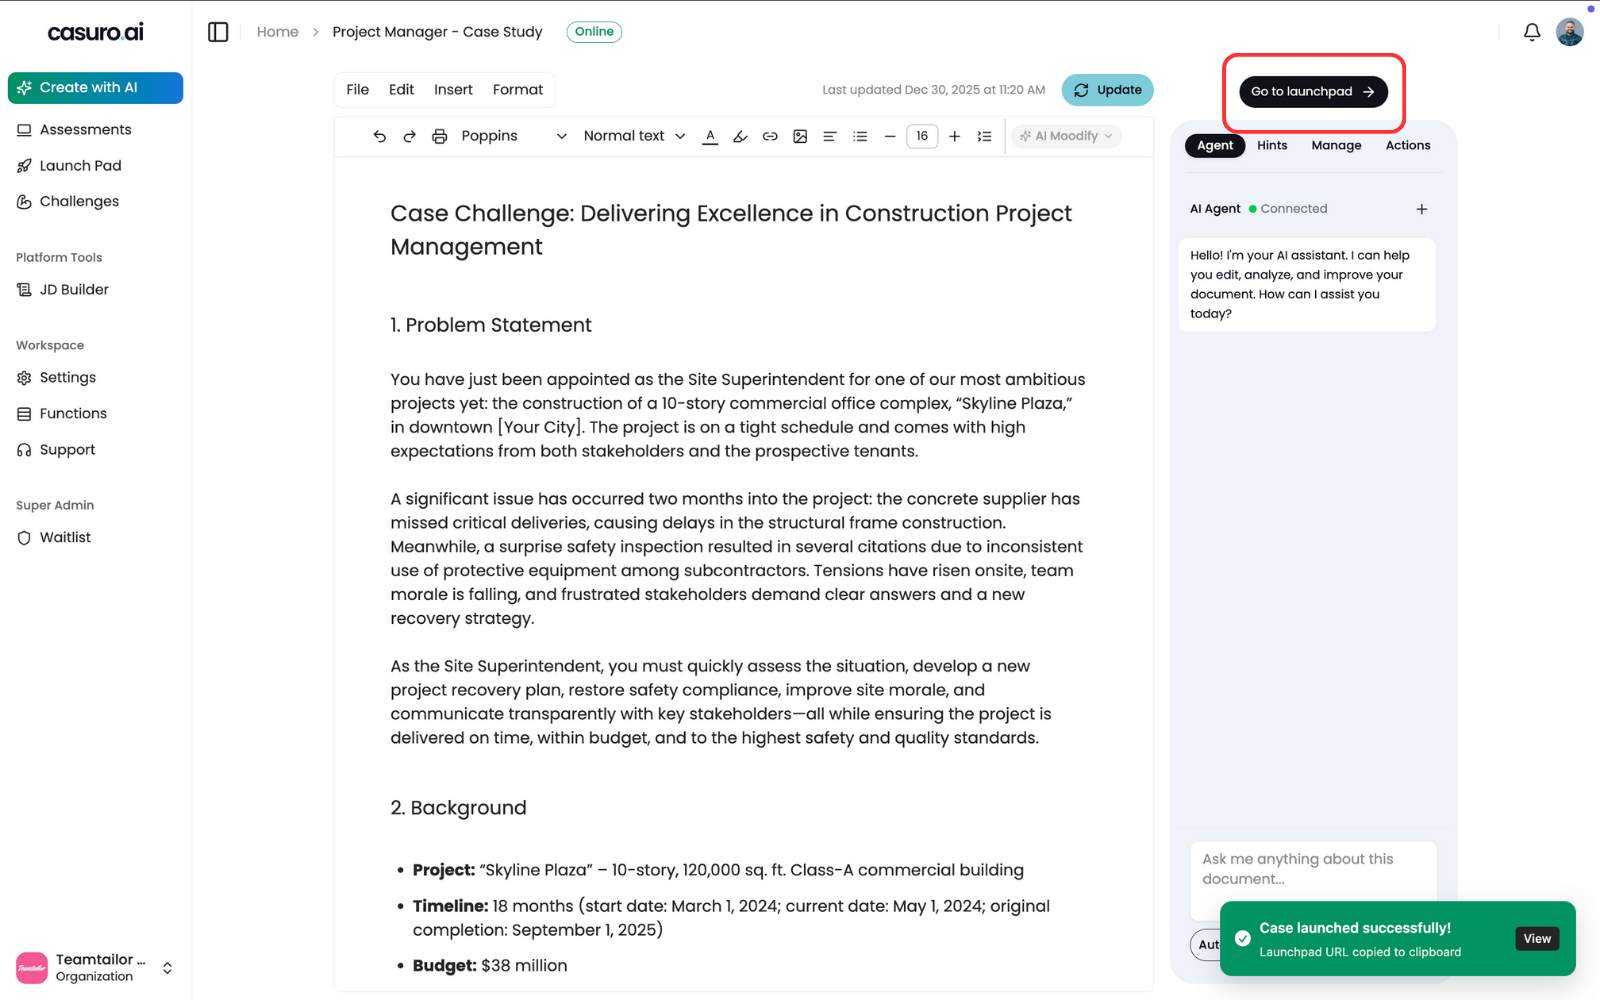This screenshot has height=1000, width=1600.
Task: Open the File menu
Action: [357, 90]
